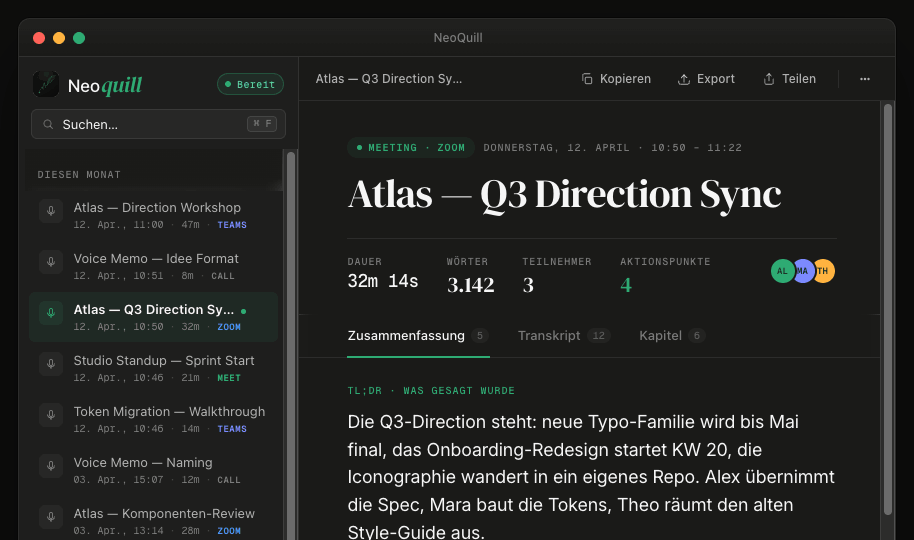This screenshot has height=540, width=914.
Task: Click the Export button
Action: coord(706,79)
